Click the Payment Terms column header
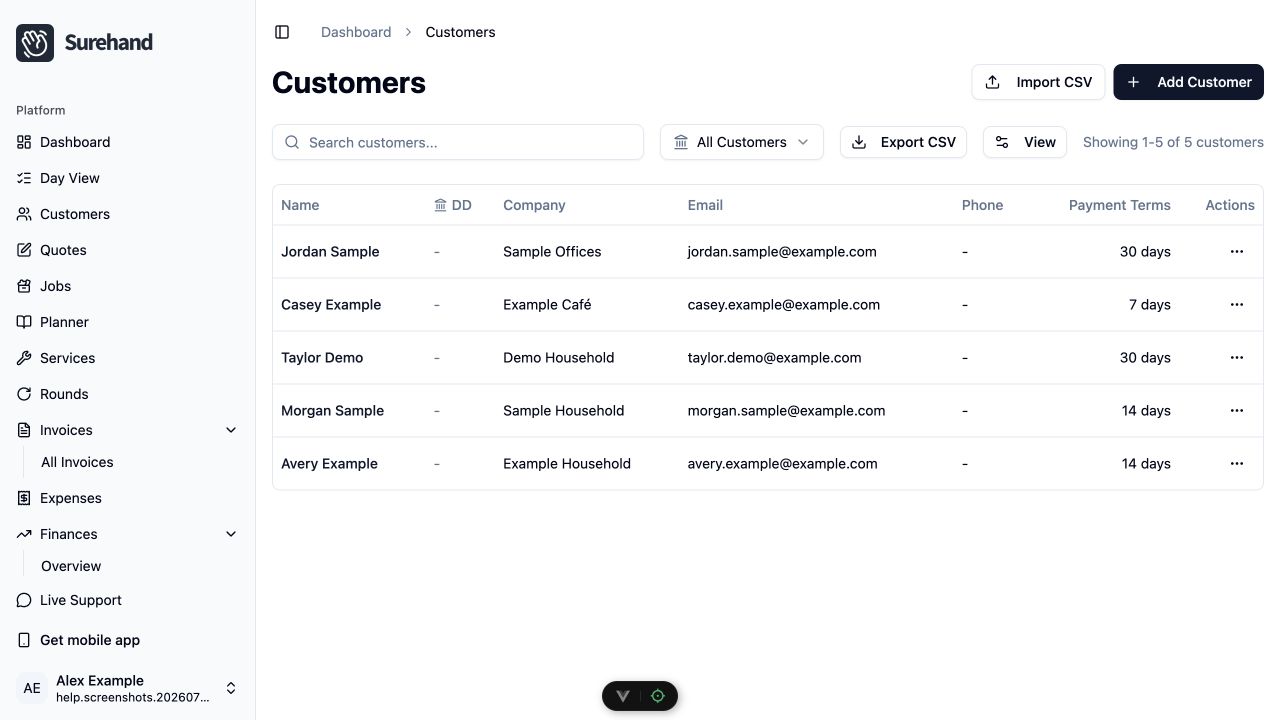 1119,205
